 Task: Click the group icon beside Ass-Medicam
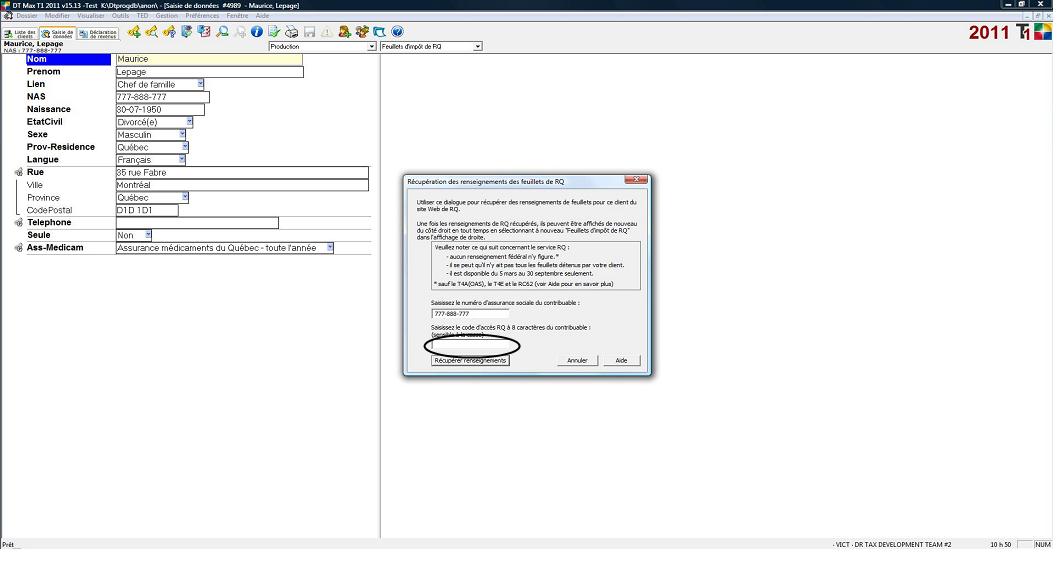tap(18, 248)
